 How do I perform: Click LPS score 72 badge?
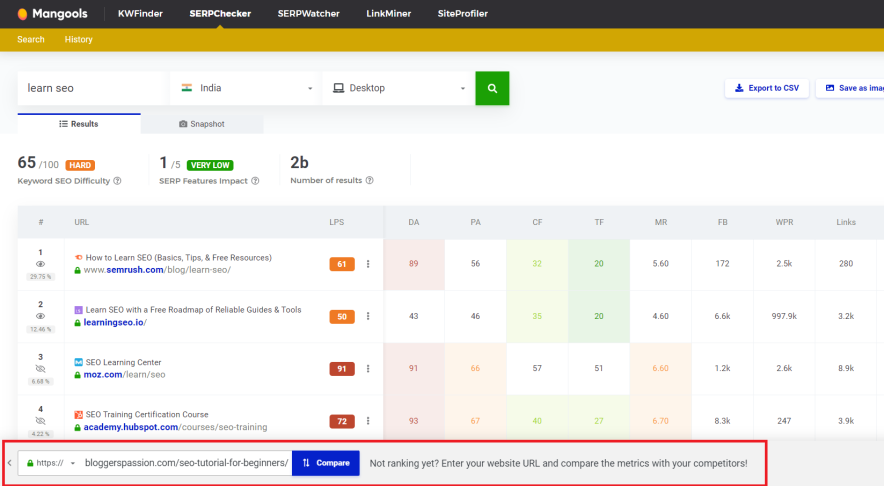click(342, 421)
